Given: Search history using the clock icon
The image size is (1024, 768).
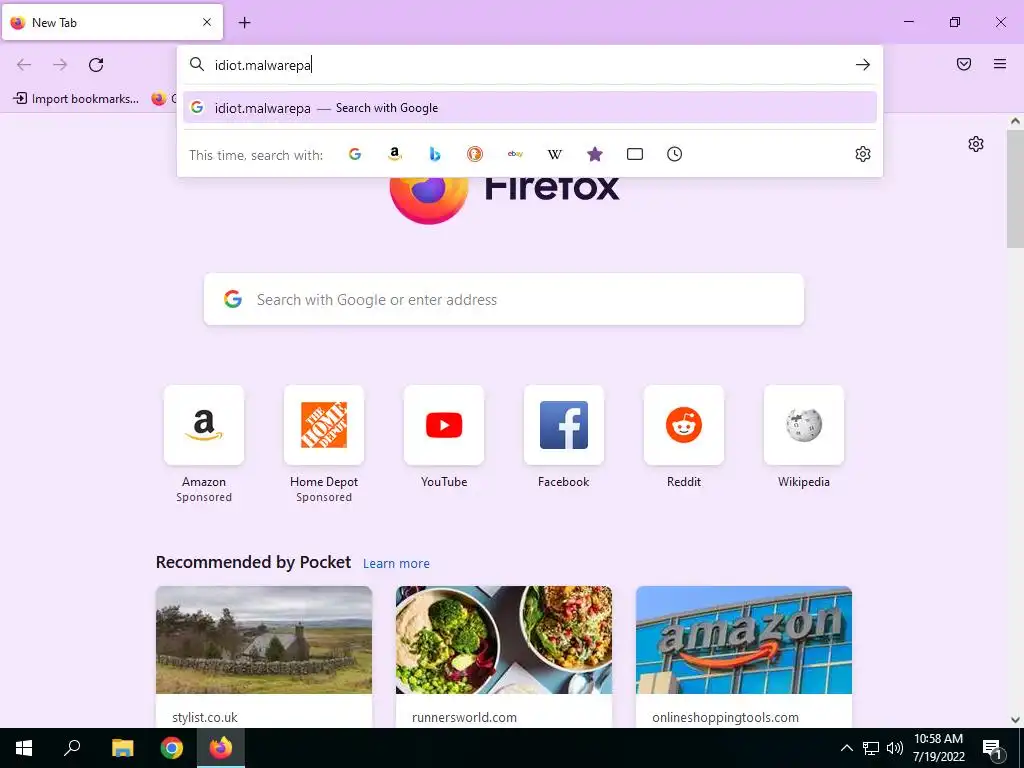Looking at the screenshot, I should click(675, 154).
